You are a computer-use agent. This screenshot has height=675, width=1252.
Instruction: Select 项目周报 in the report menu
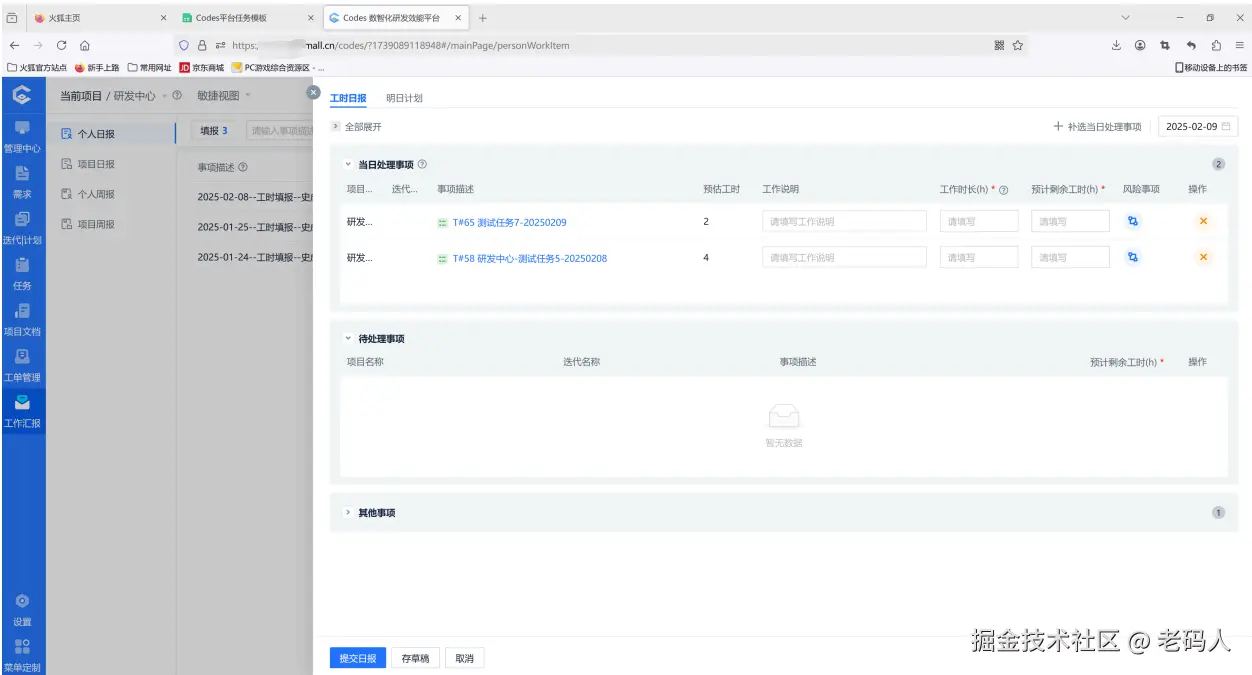pos(110,224)
